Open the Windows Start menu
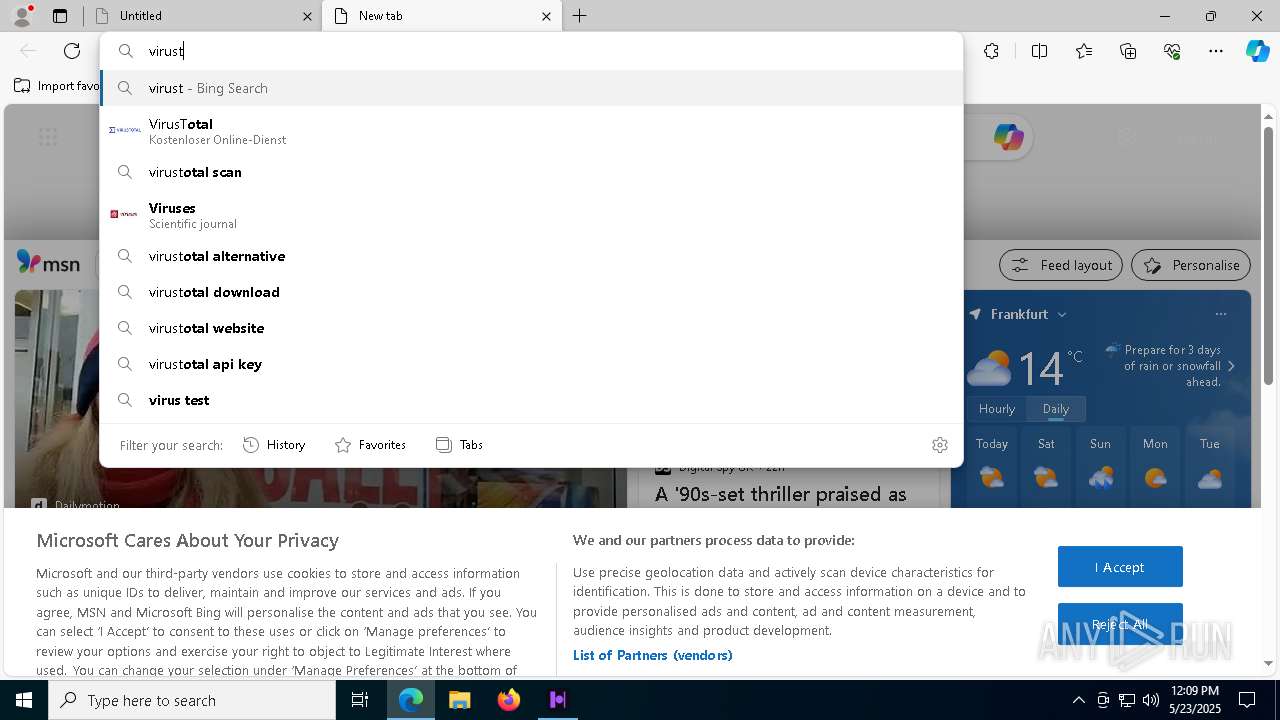This screenshot has width=1280, height=720. (x=24, y=700)
